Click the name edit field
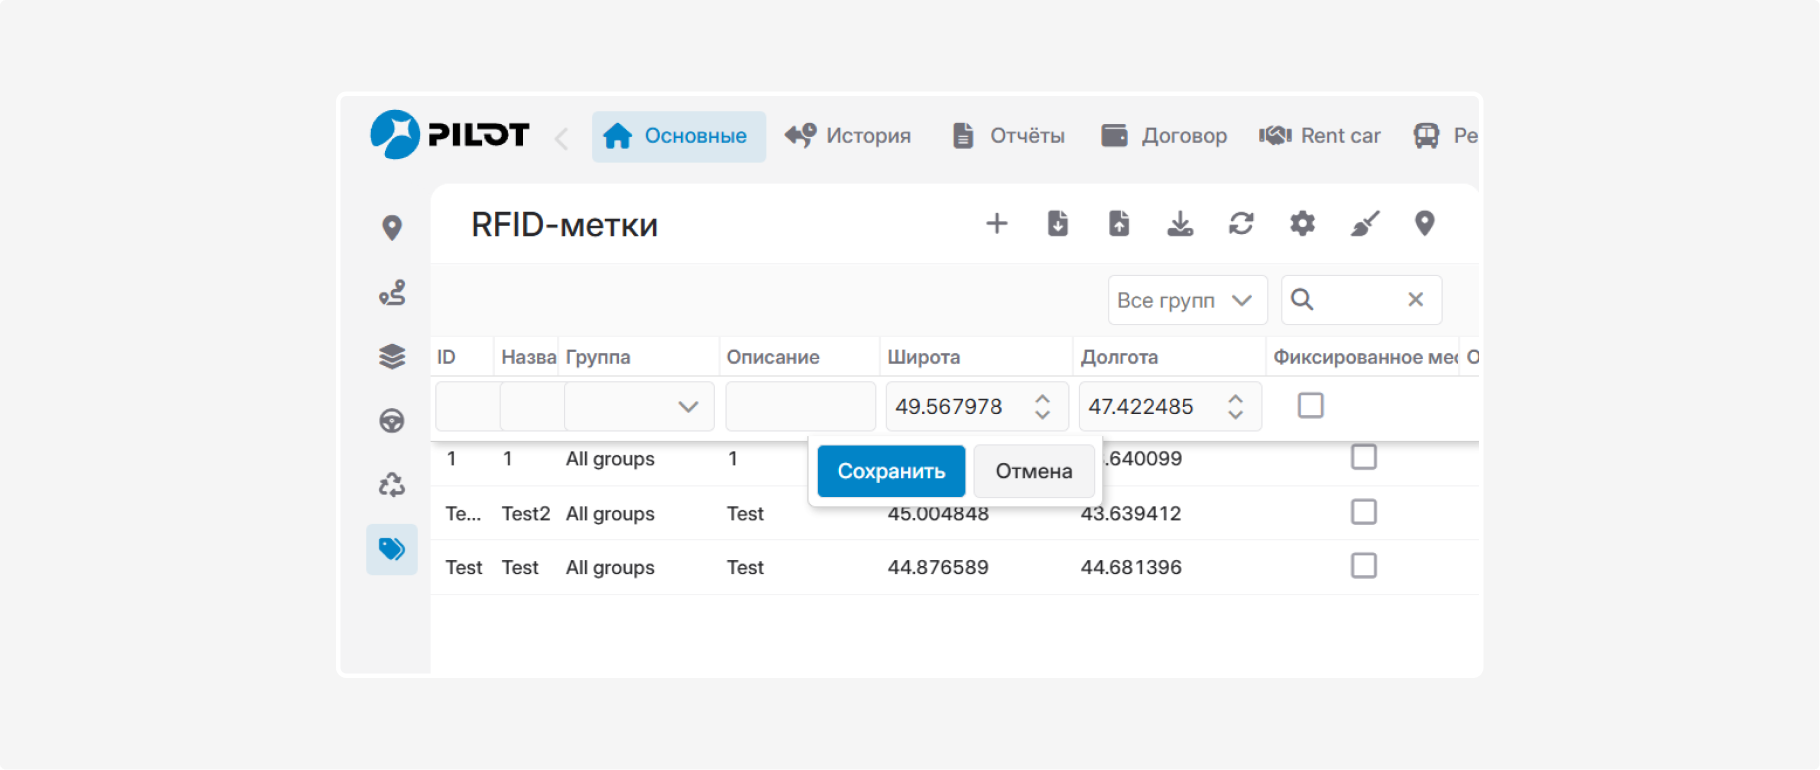 [531, 406]
